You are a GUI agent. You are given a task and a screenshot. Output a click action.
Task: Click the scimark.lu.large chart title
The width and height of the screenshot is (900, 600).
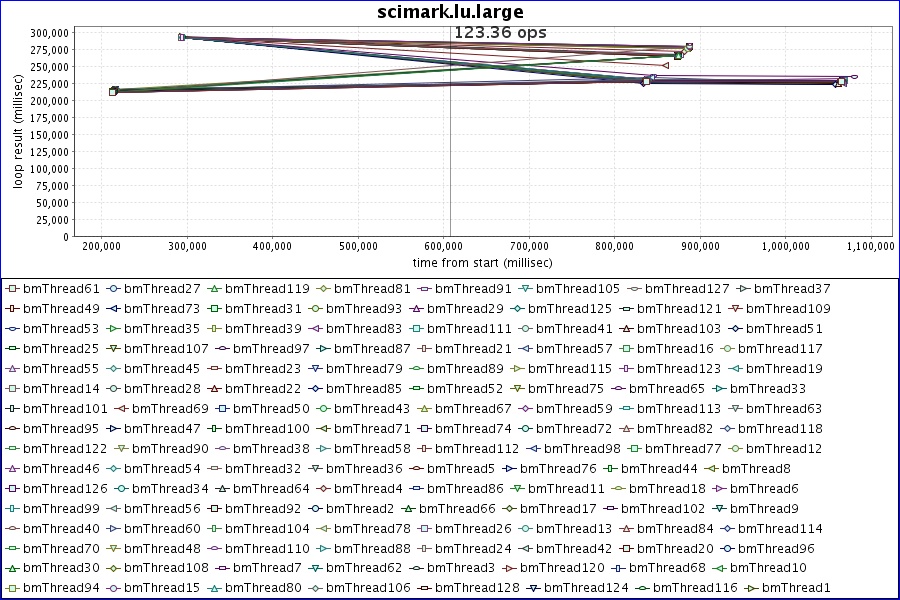pyautogui.click(x=450, y=12)
